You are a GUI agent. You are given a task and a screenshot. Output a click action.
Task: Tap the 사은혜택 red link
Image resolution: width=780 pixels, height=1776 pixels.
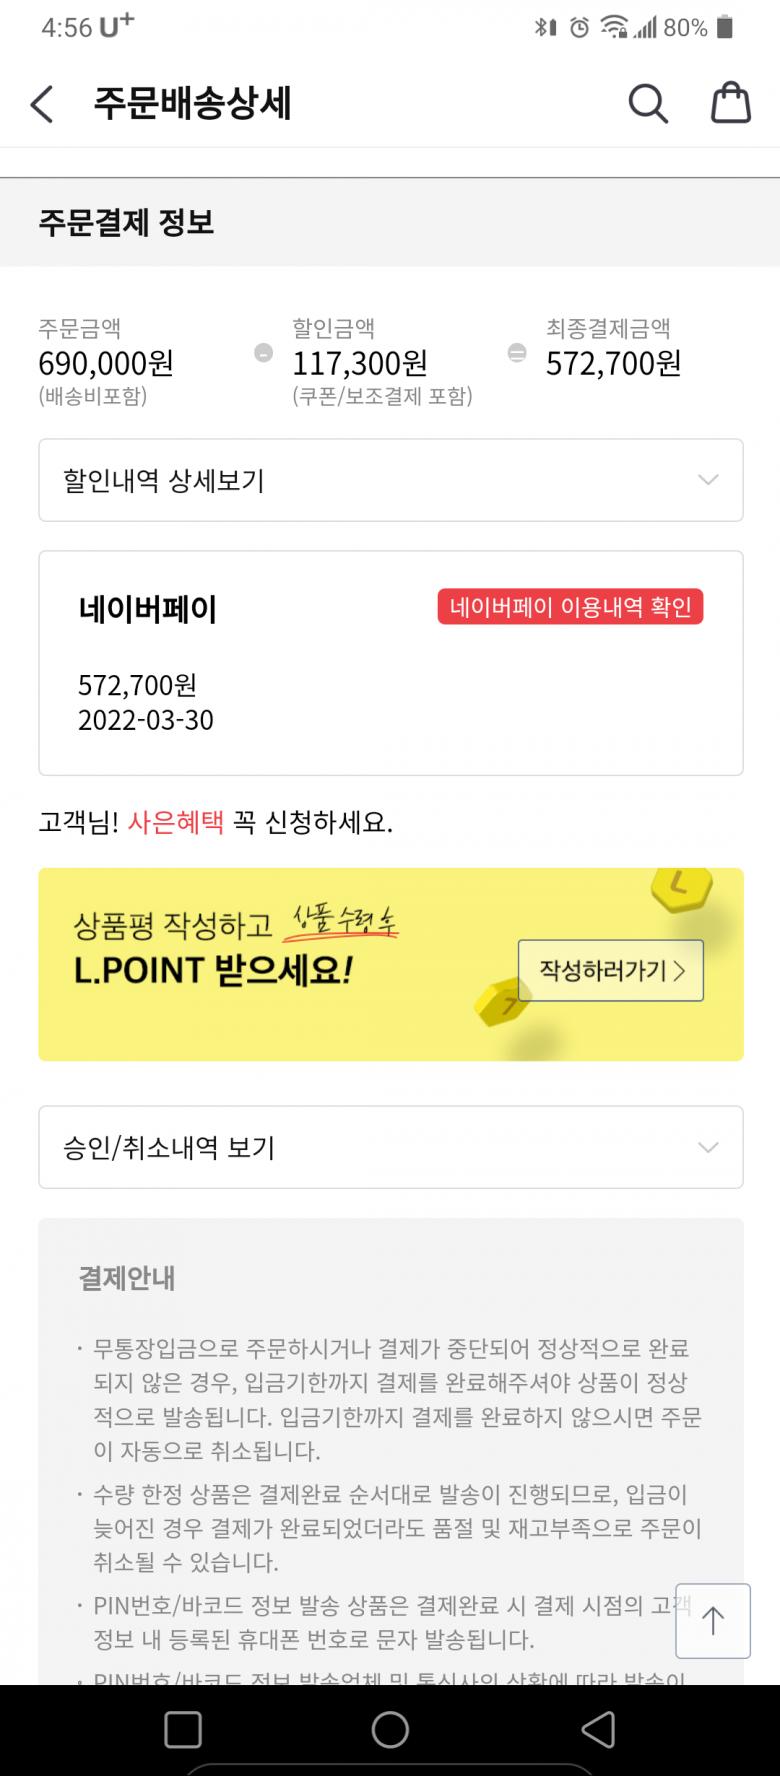[176, 823]
